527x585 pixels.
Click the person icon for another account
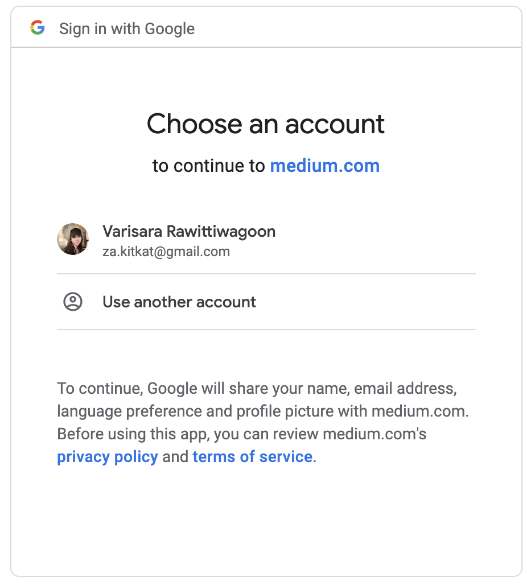coord(73,301)
